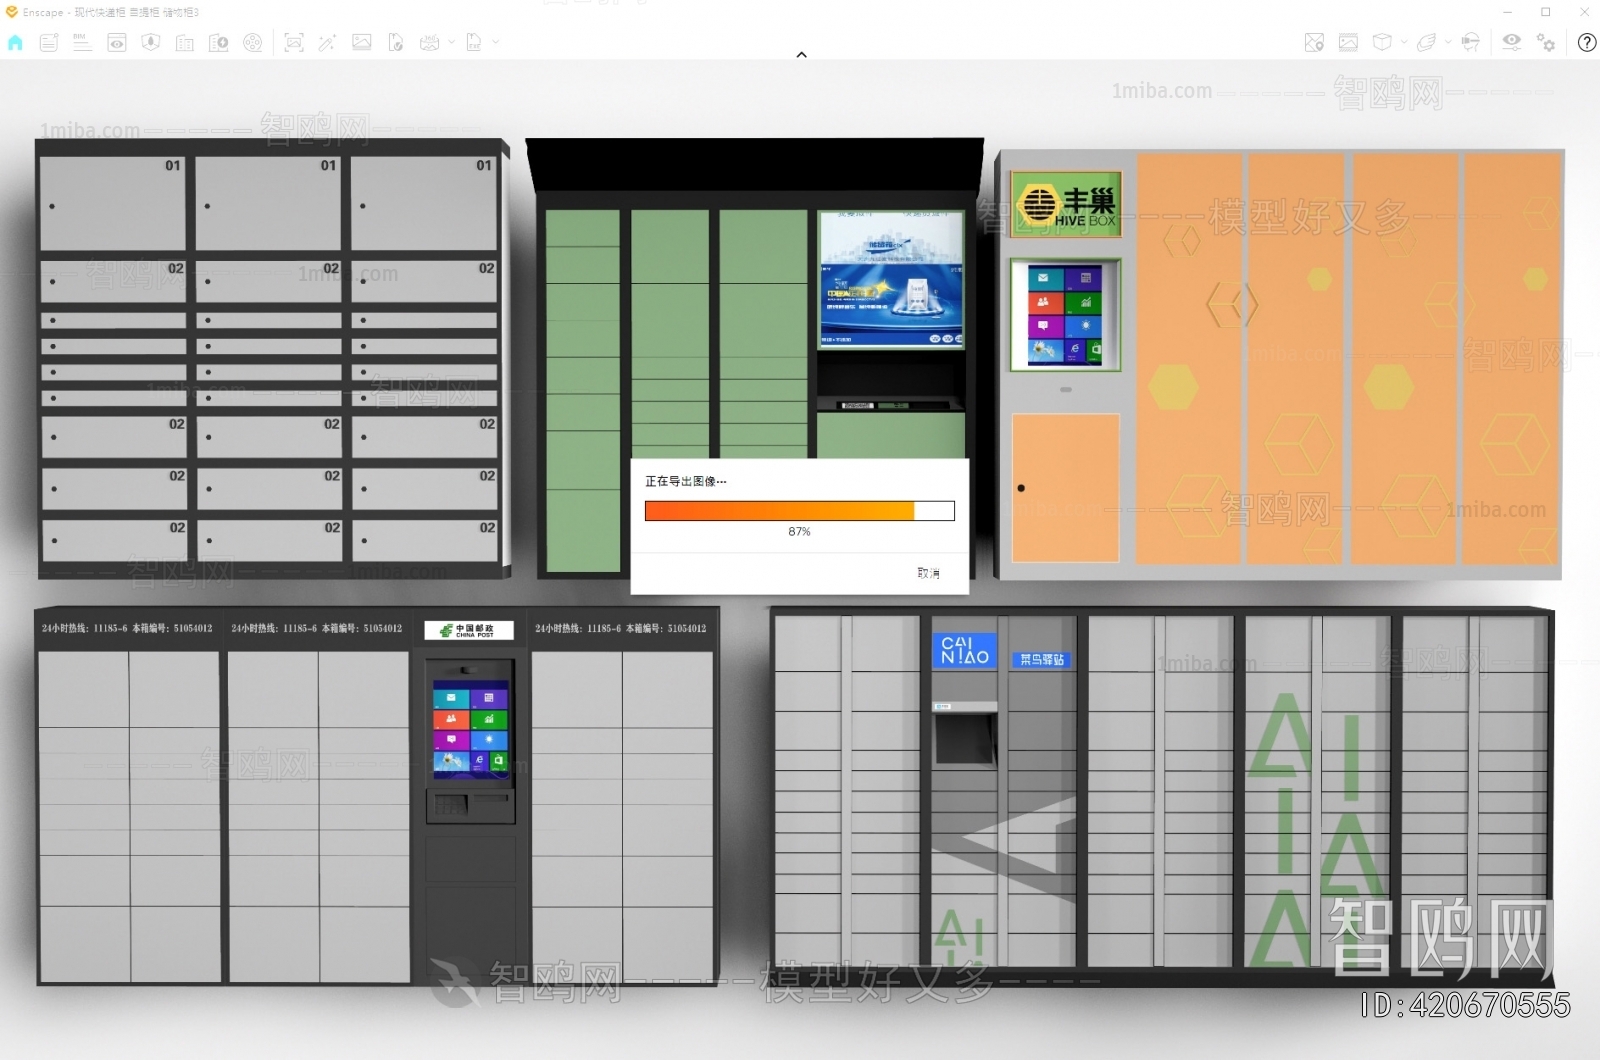Open the Asset Library buildings icon
This screenshot has width=1600, height=1060.
(185, 42)
